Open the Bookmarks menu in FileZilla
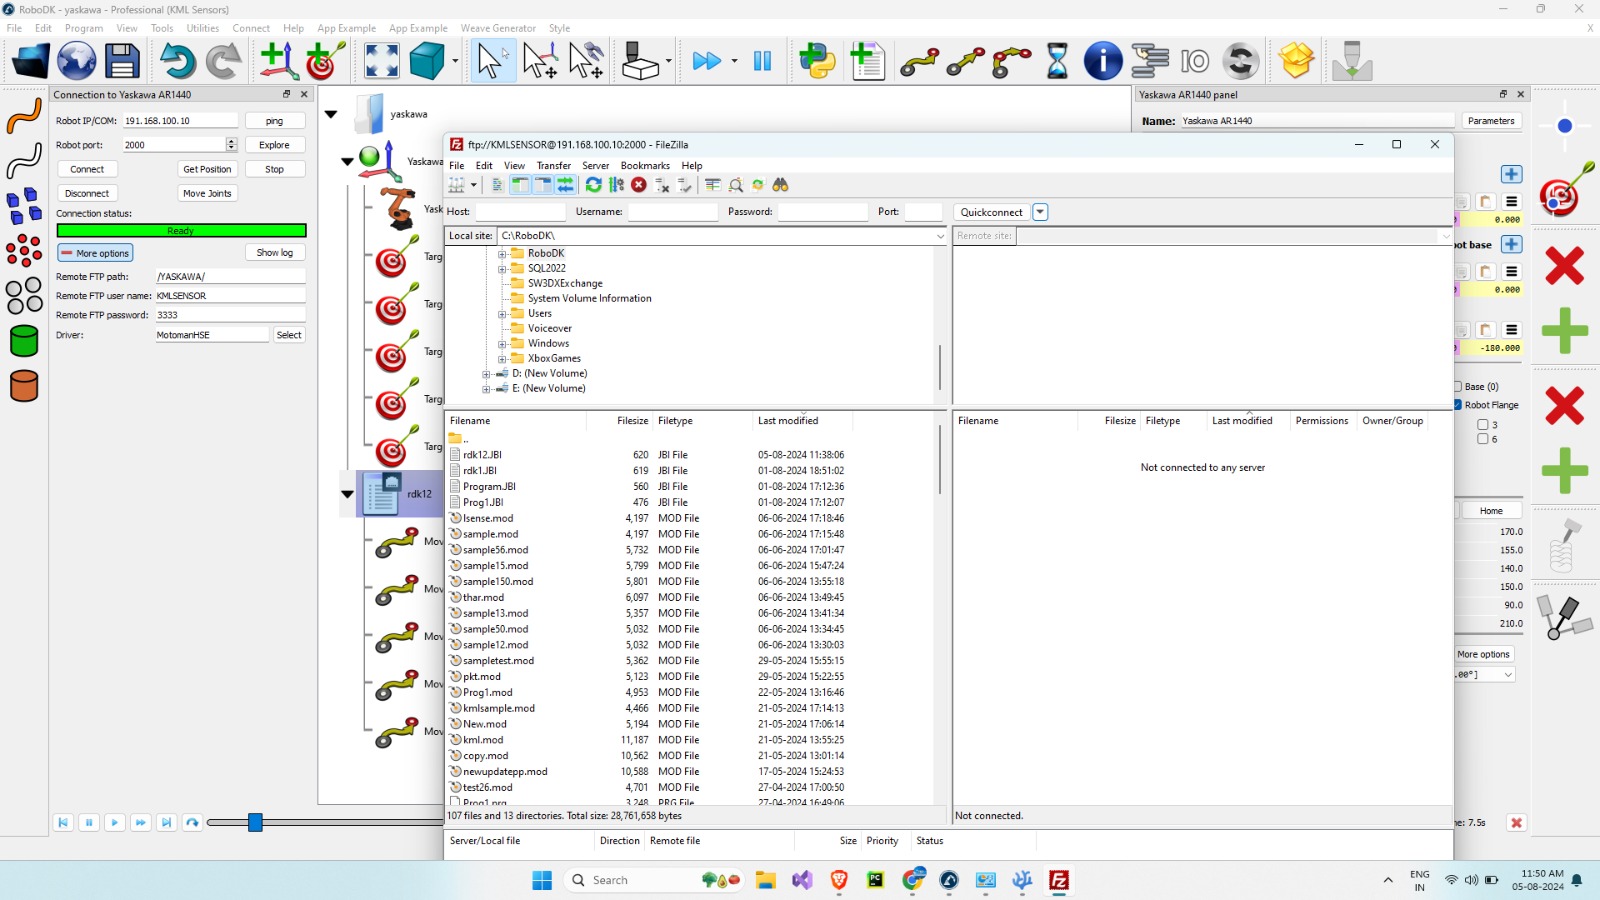Screen dimensions: 1600x900 pos(645,166)
